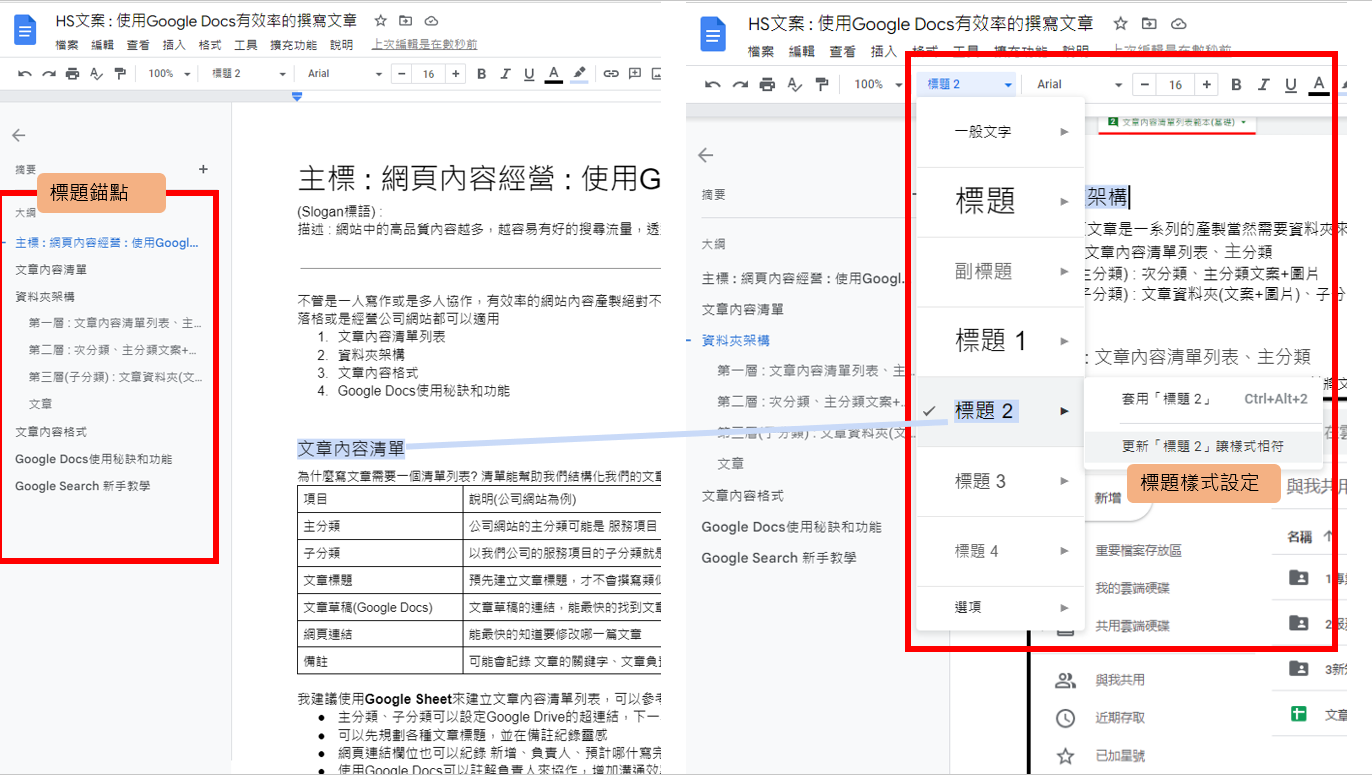This screenshot has width=1372, height=775.
Task: Run spell check in left screenshot toolbar
Action: 96,74
